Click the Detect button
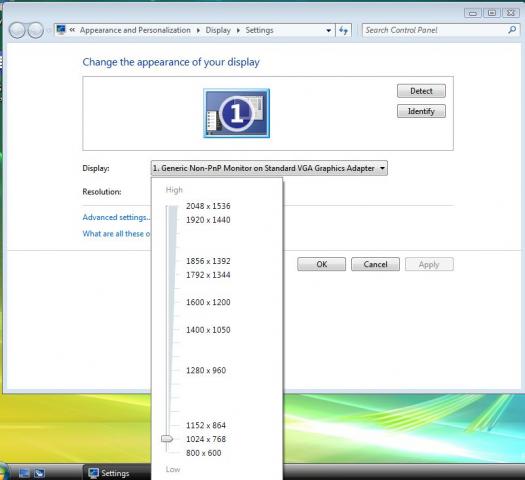Image resolution: width=525 pixels, height=480 pixels. click(421, 91)
